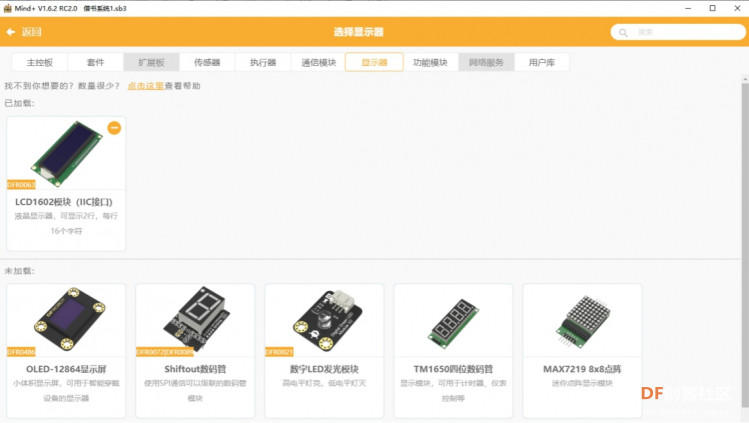The image size is (749, 423).
Task: Switch to the 主控板 tab
Action: 40,63
